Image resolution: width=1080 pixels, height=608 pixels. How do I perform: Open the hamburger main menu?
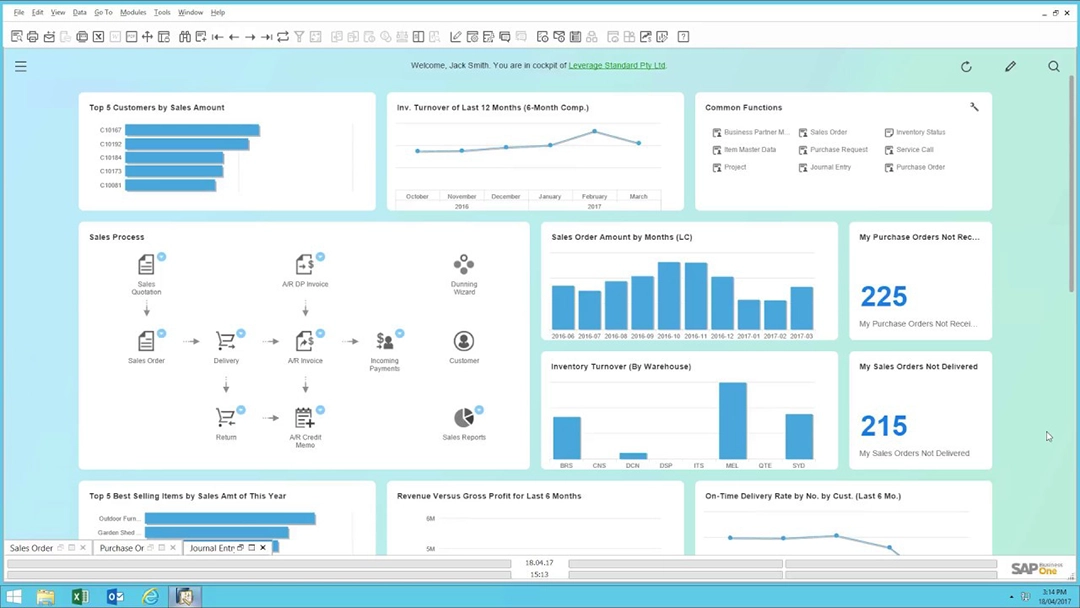pos(20,67)
